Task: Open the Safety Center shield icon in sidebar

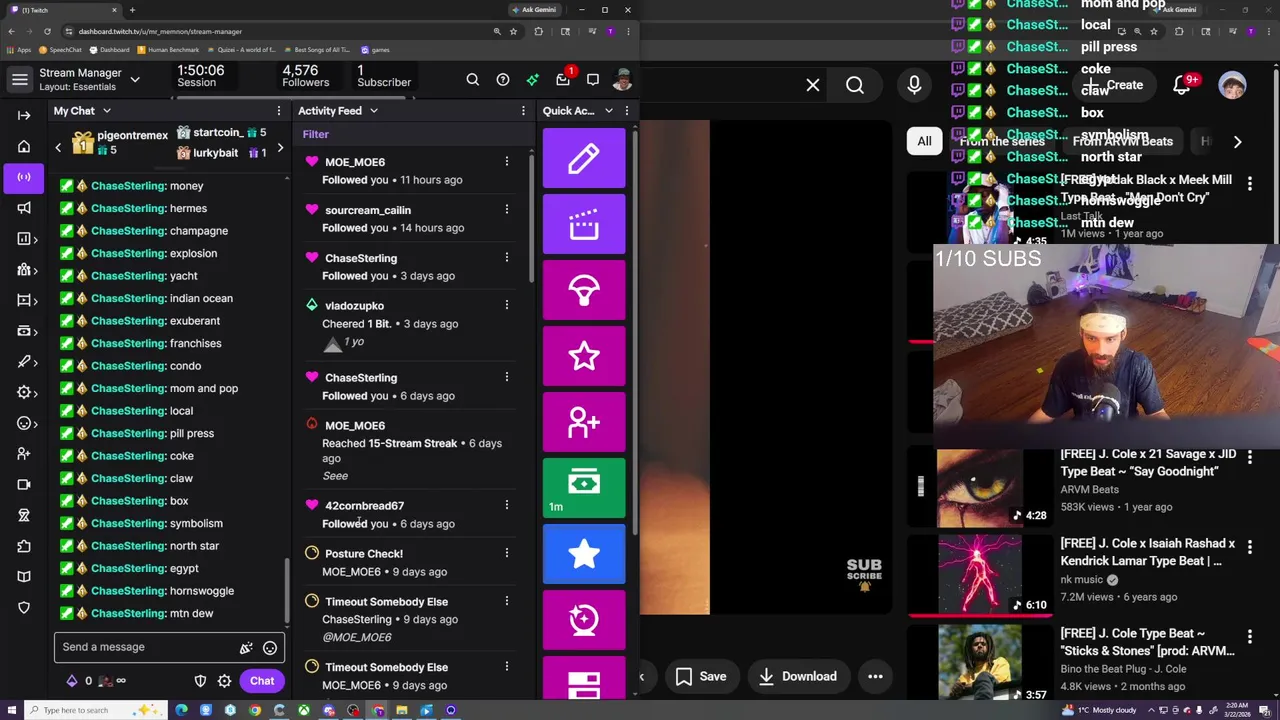Action: [24, 607]
